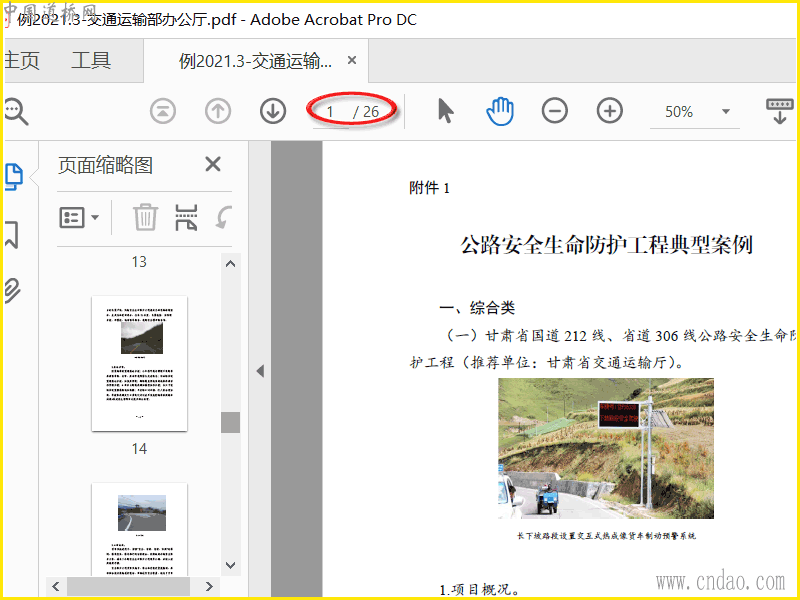This screenshot has width=800, height=600.
Task: Click thumbnail horizontal scroll left arrow
Action: tap(56, 586)
